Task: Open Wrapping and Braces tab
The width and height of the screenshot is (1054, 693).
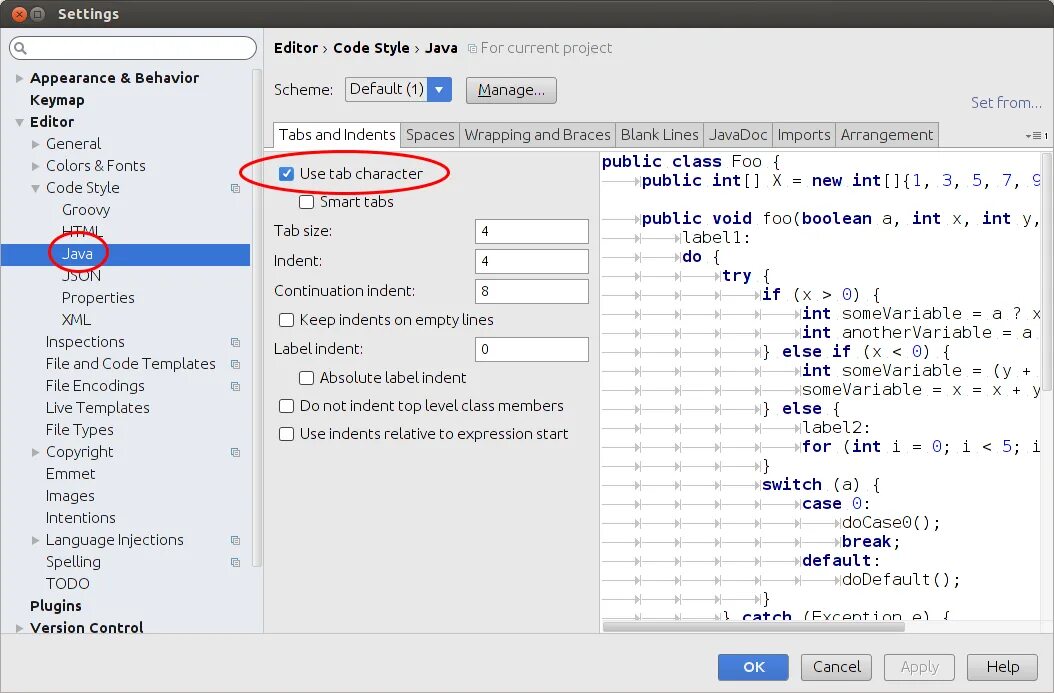Action: [x=537, y=135]
